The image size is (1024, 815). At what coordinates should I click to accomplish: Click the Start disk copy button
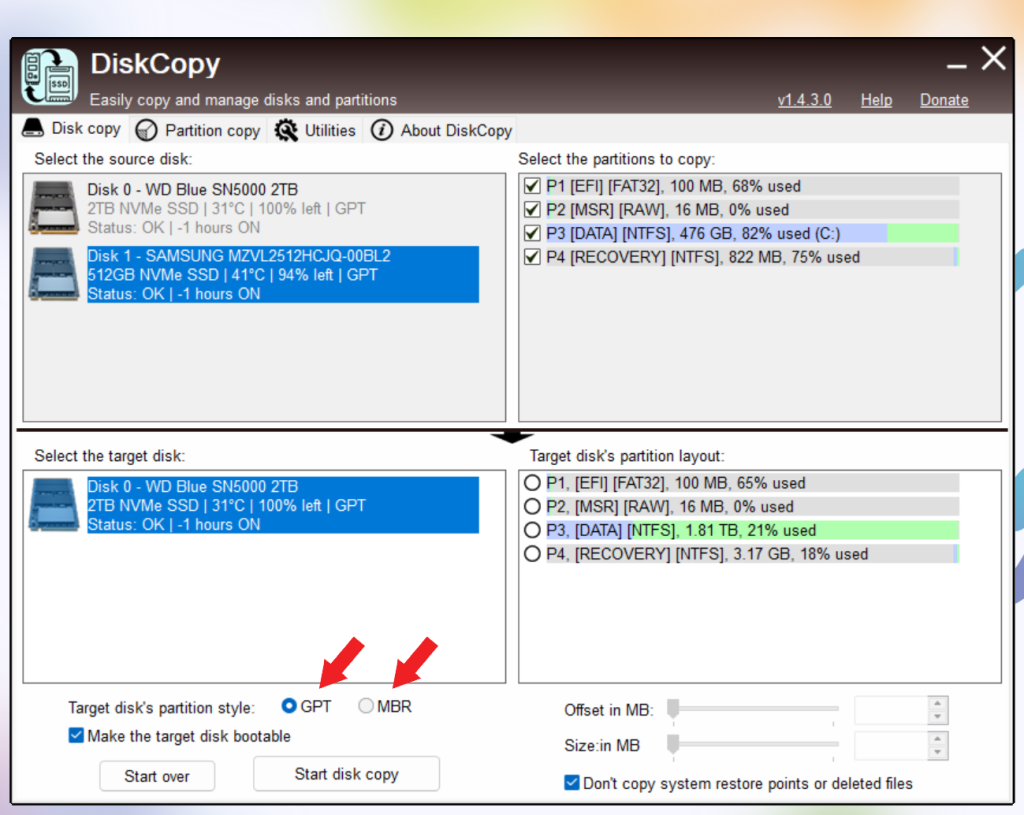(x=346, y=774)
